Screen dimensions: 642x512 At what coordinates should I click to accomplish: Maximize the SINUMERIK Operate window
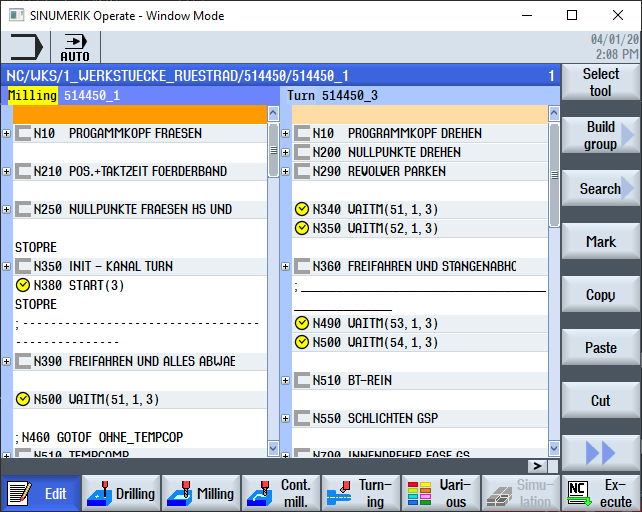(572, 16)
